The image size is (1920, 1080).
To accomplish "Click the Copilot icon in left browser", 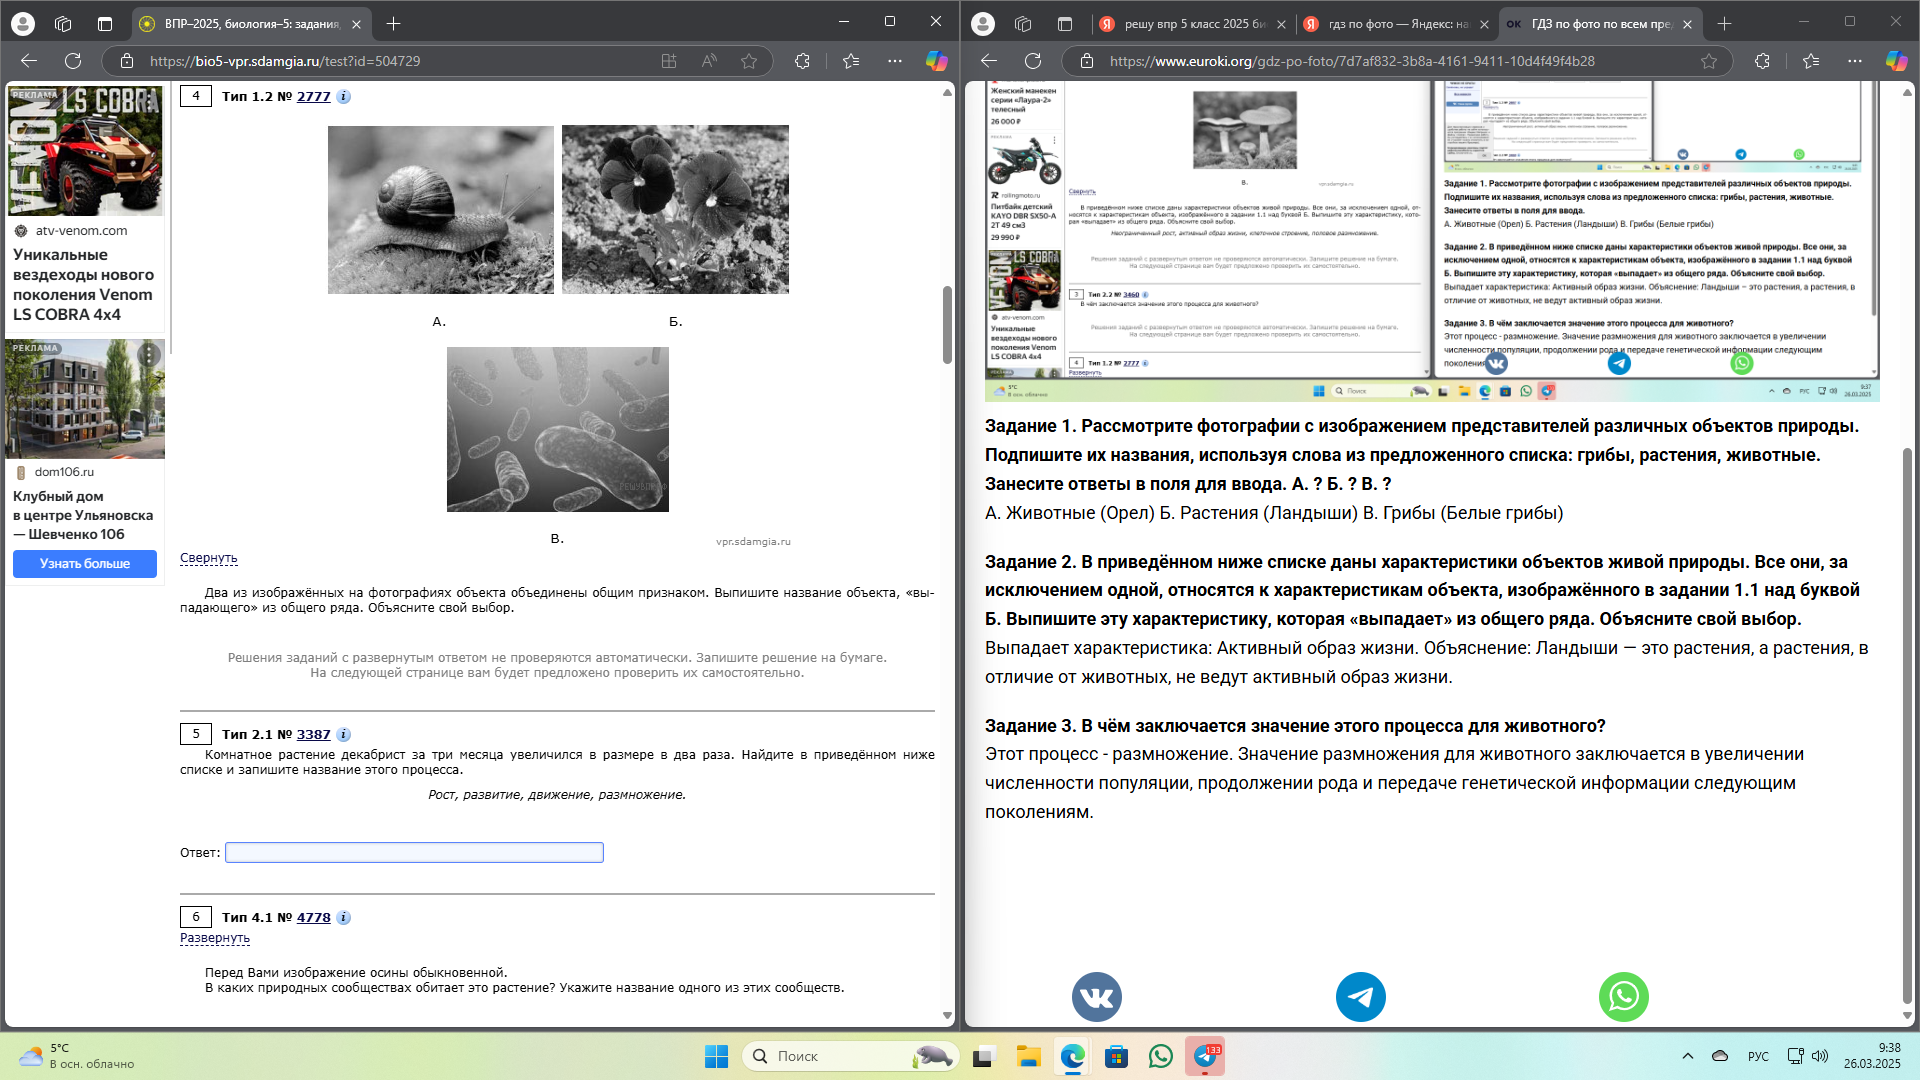I will coord(936,61).
